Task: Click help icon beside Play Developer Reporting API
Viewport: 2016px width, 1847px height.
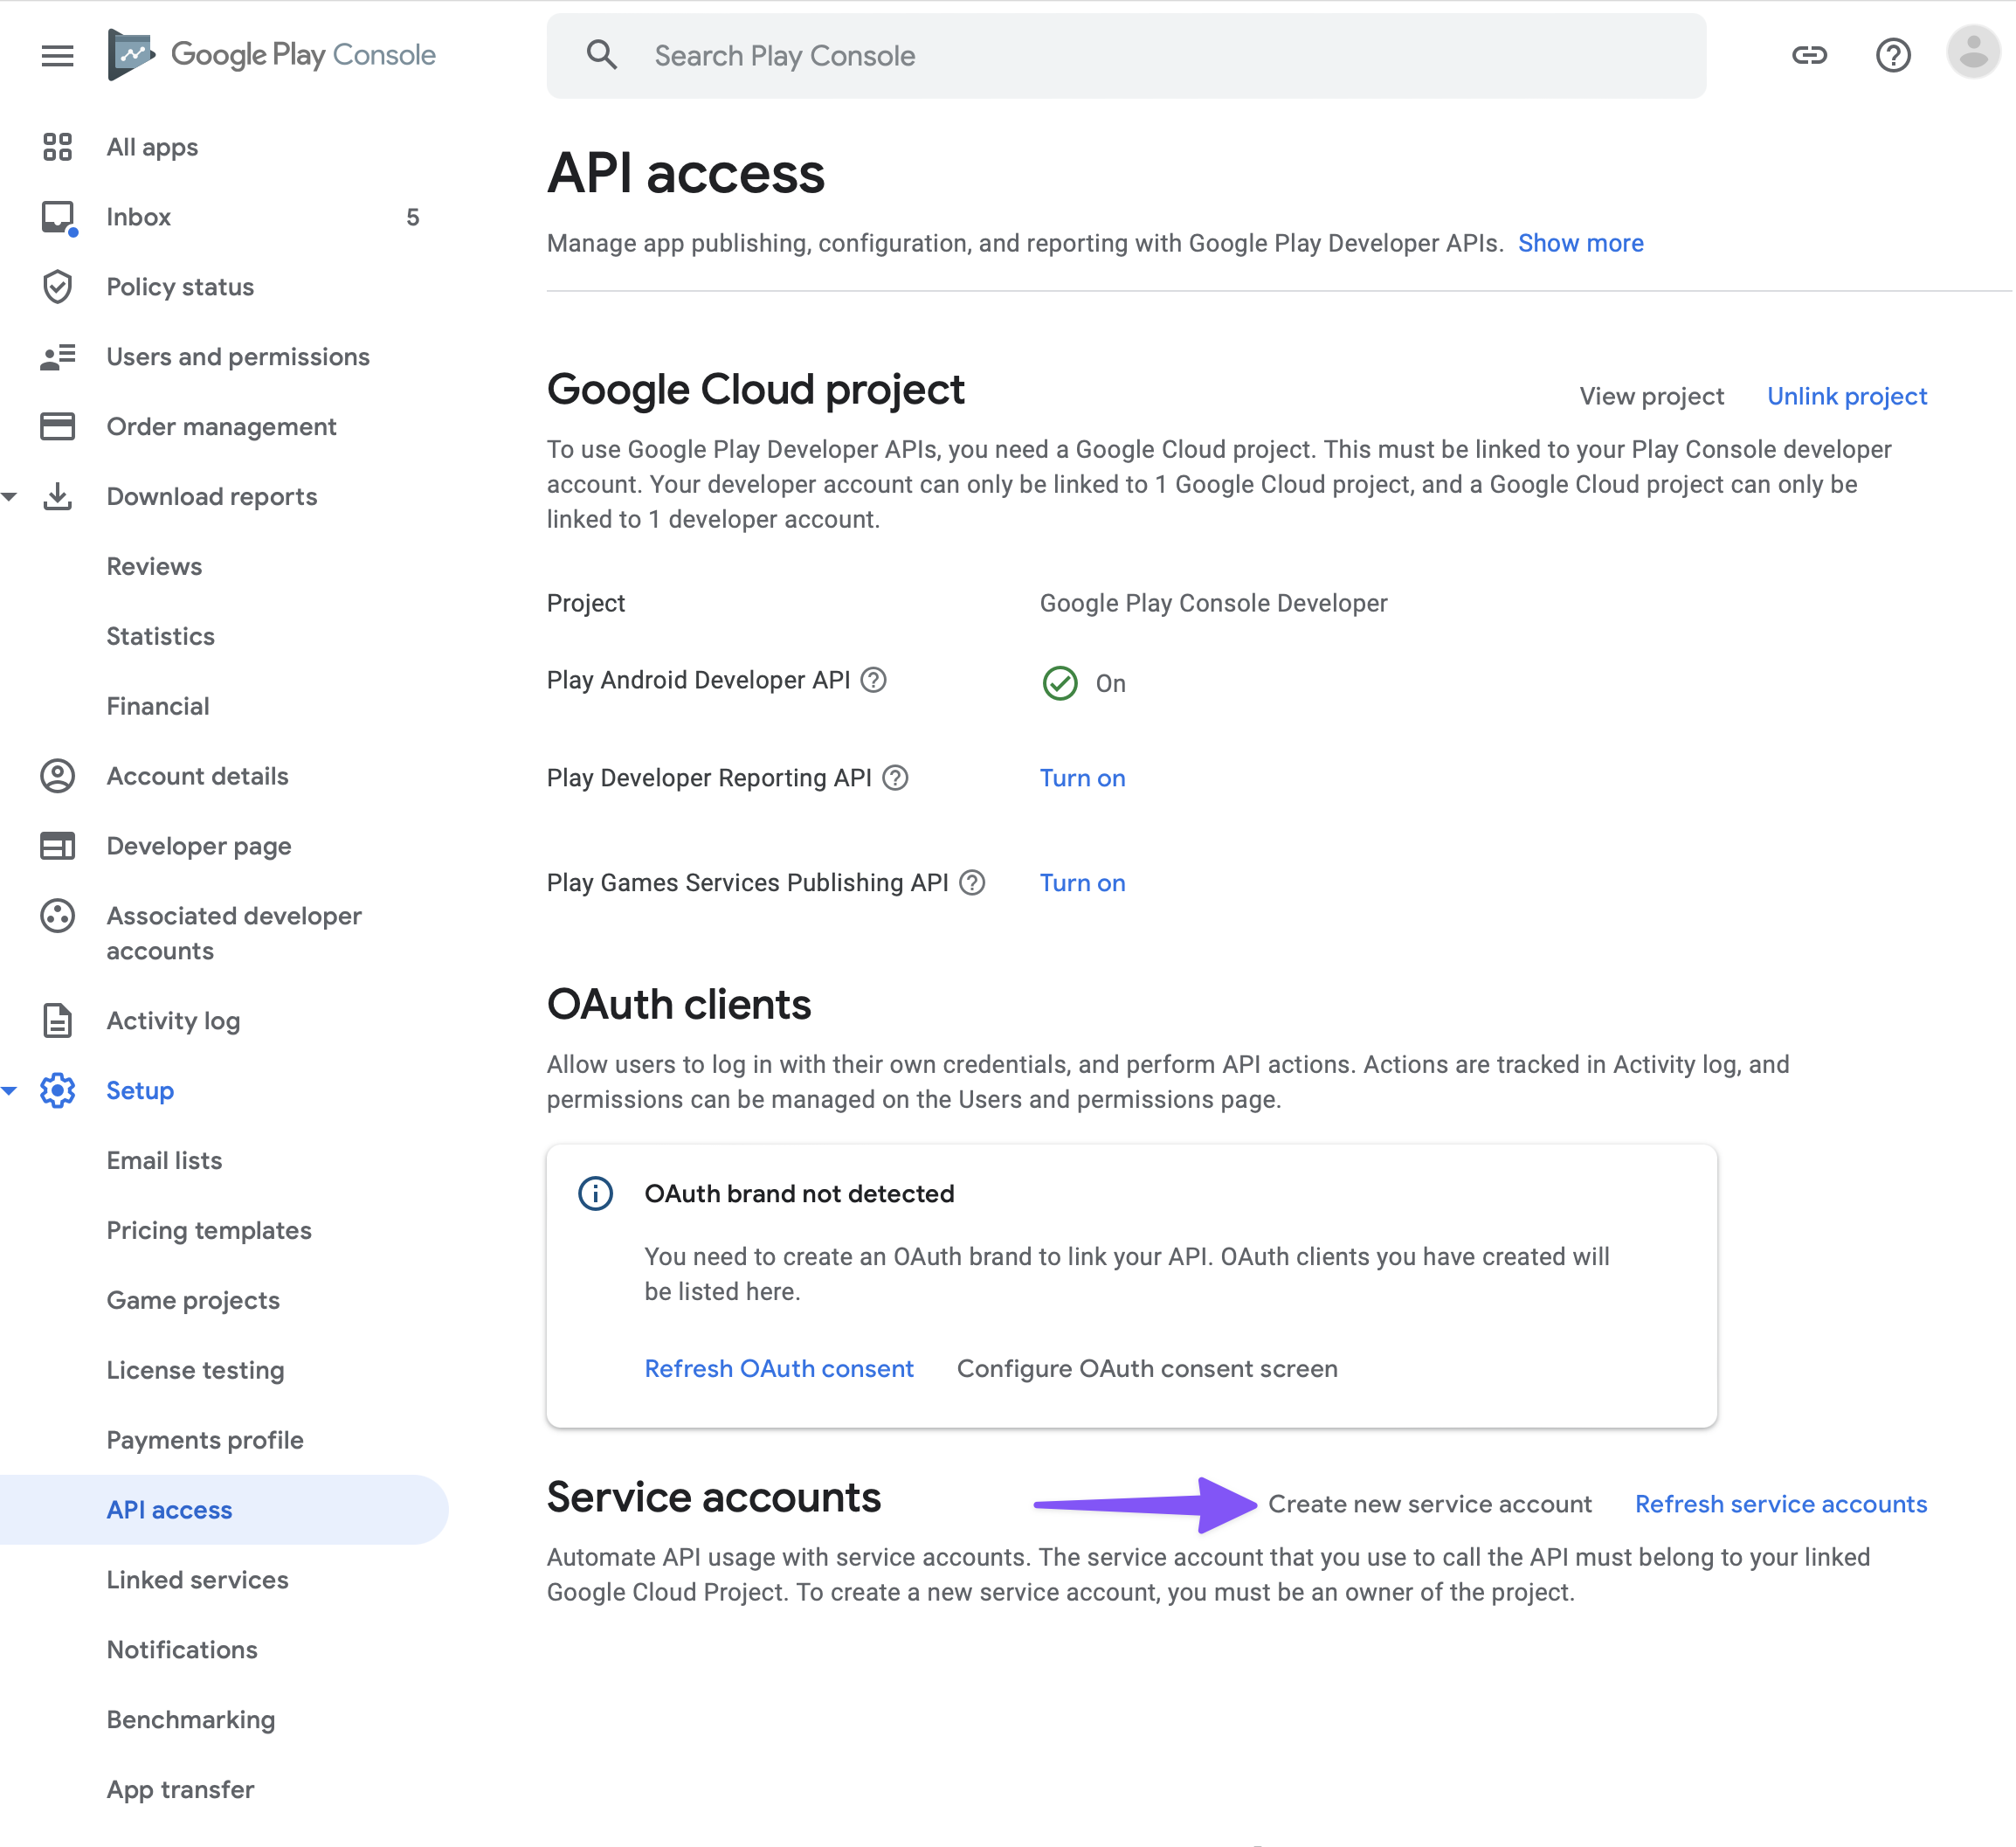Action: pos(896,778)
